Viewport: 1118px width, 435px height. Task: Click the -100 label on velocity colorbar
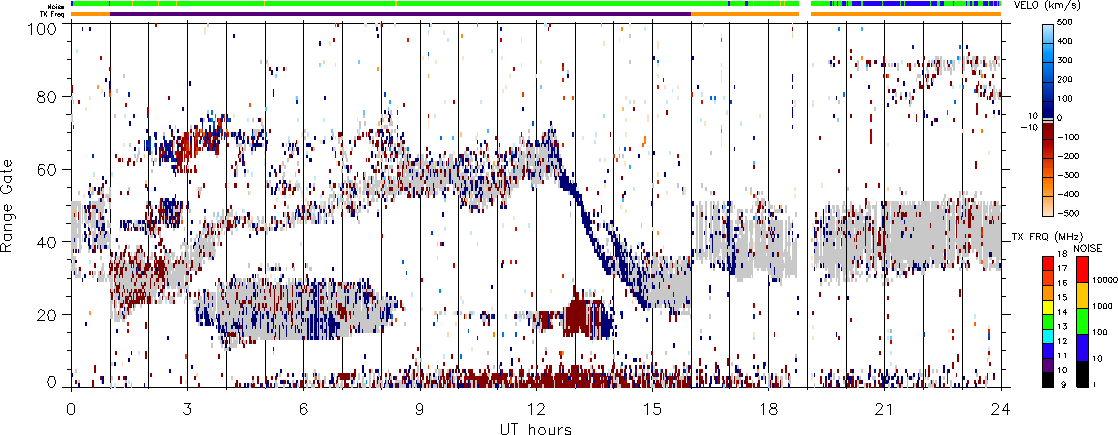(1067, 136)
